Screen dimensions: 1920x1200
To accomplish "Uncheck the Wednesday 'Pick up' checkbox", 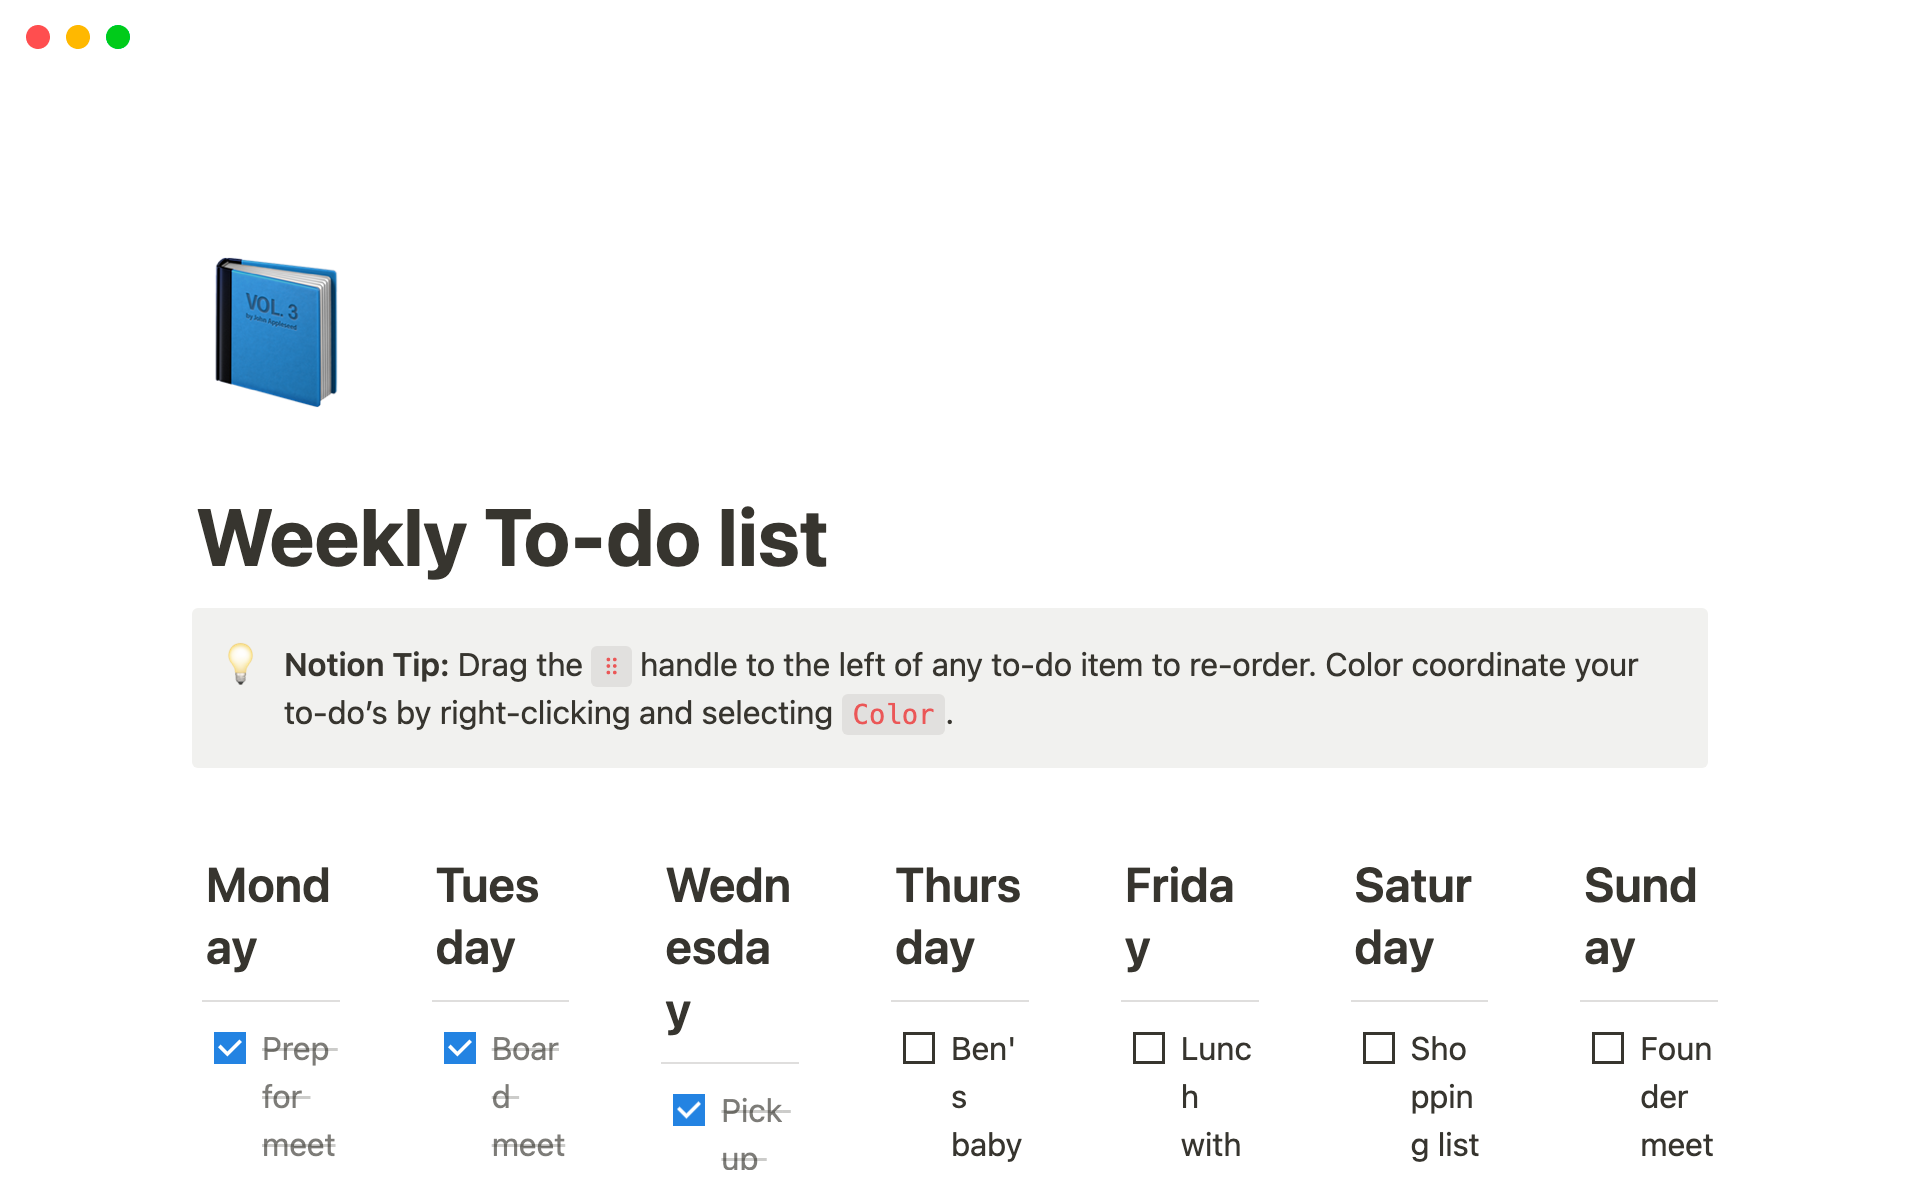I will click(689, 1110).
